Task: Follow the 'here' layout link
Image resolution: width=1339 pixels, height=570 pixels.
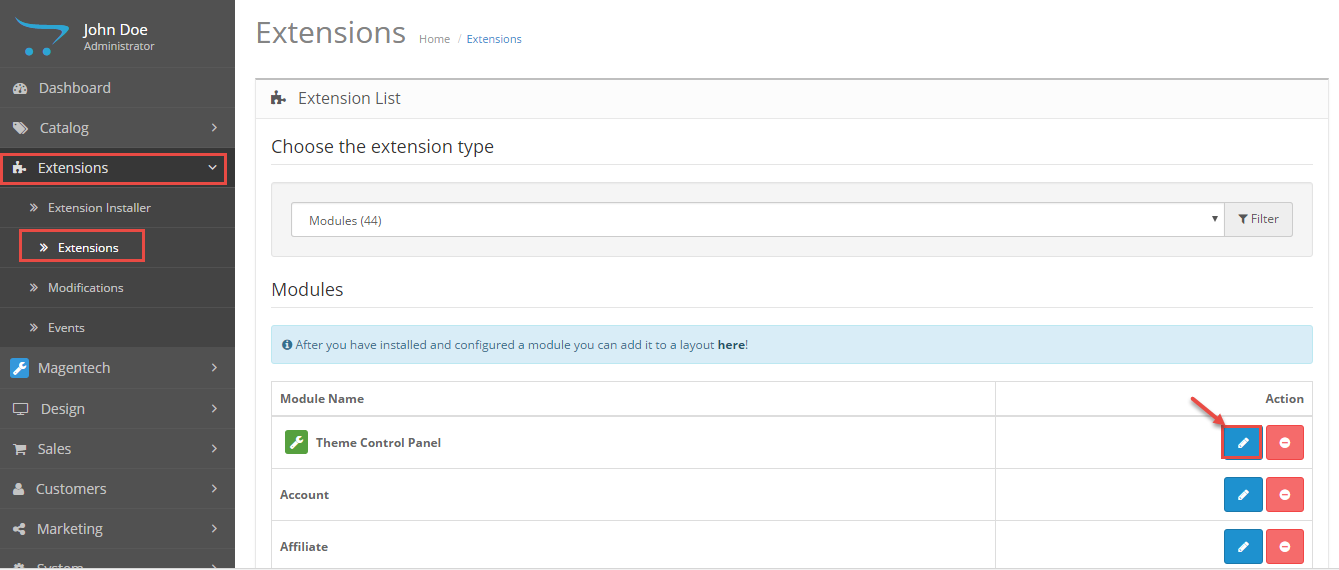Action: [x=730, y=345]
